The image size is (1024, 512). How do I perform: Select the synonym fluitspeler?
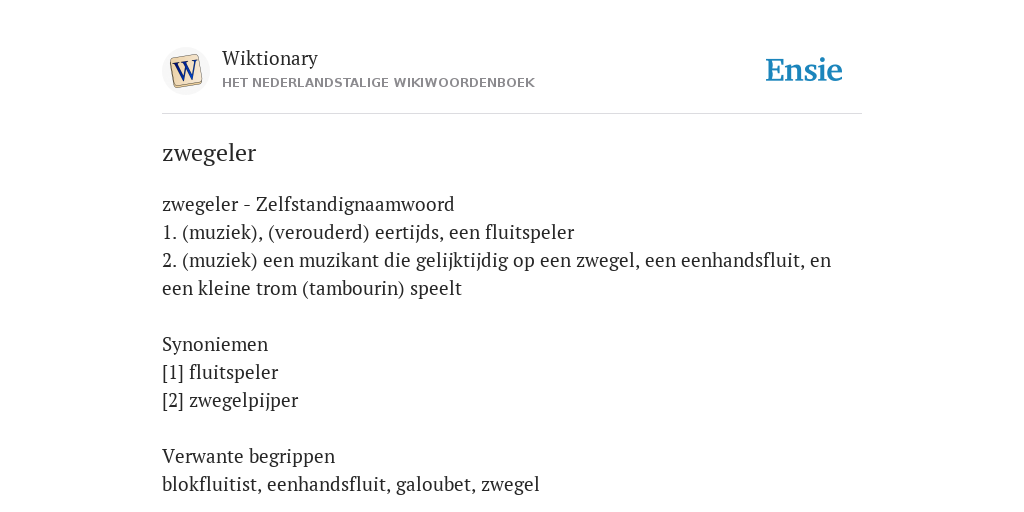pos(233,373)
